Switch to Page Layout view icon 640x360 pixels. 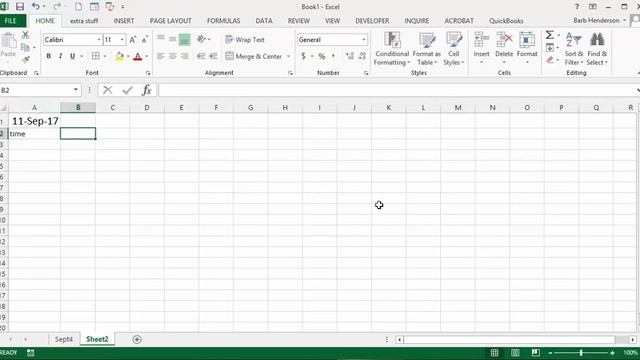(x=515, y=353)
